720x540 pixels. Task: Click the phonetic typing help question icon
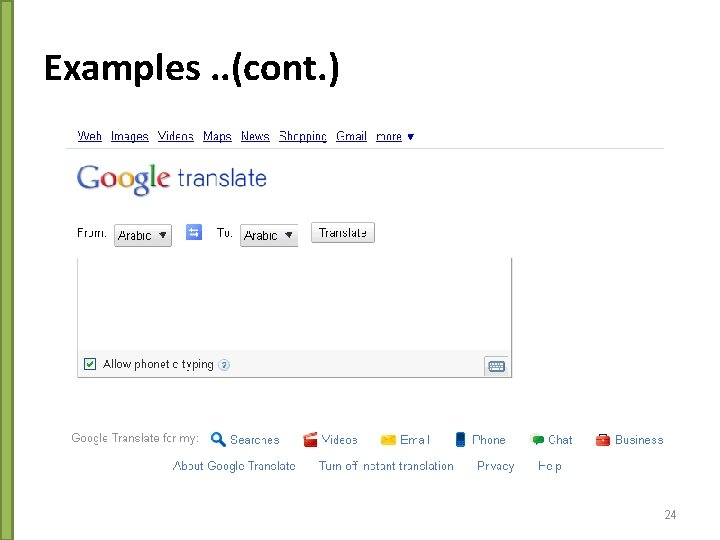pyautogui.click(x=224, y=365)
